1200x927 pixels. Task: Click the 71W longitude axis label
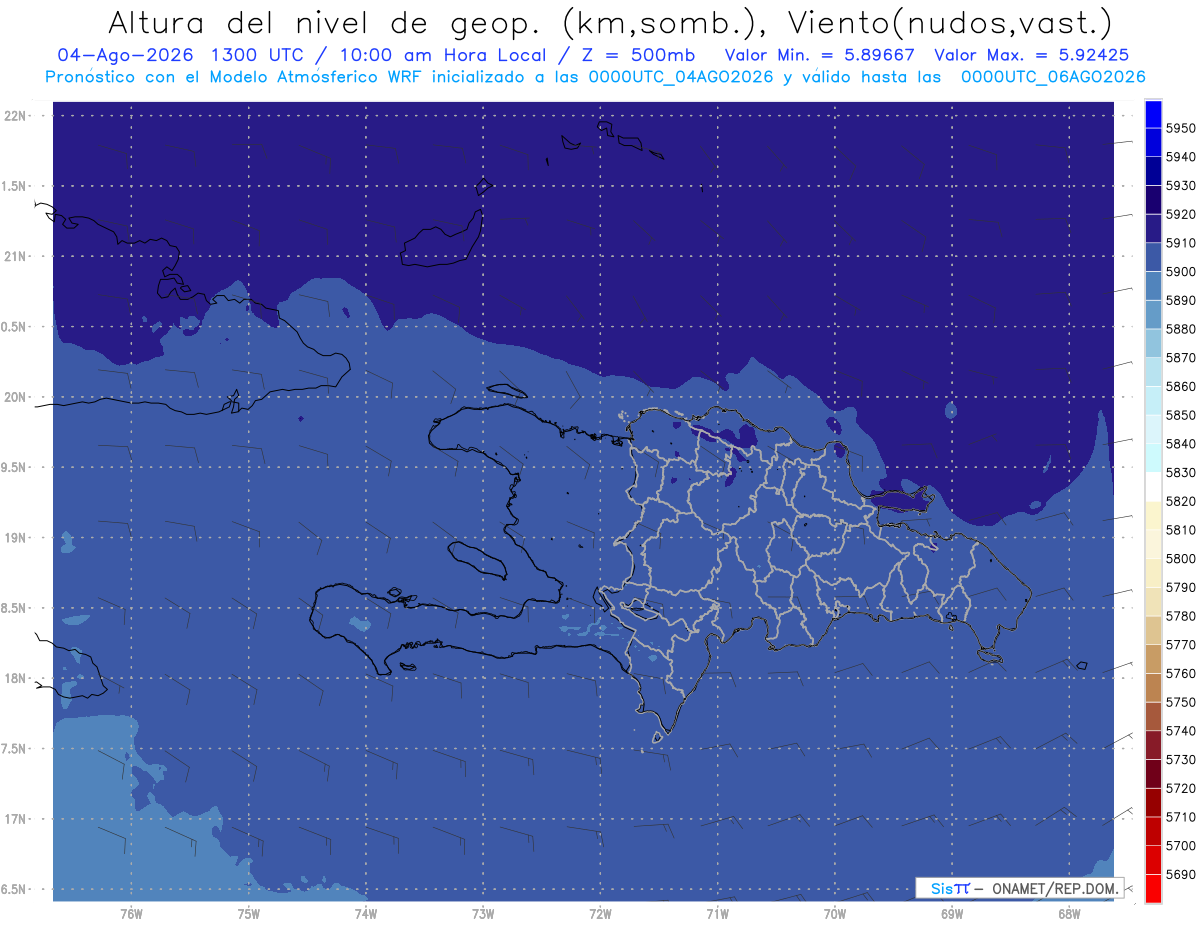coord(717,913)
